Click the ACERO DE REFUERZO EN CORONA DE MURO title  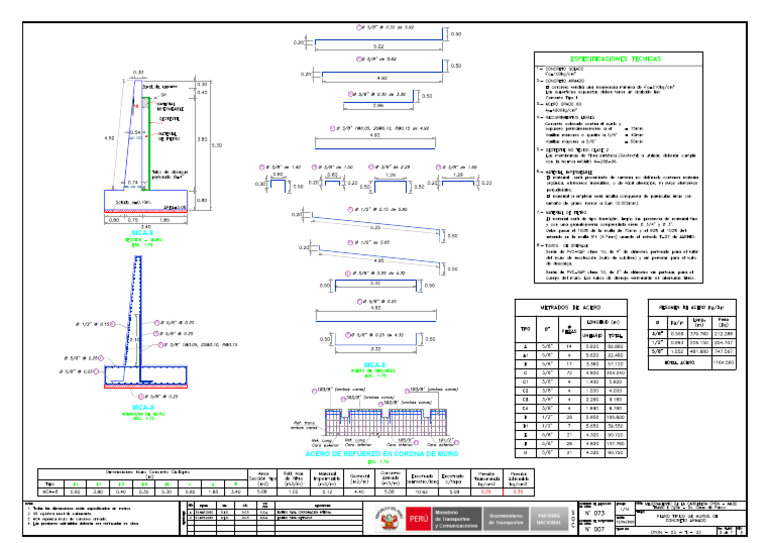pos(382,454)
